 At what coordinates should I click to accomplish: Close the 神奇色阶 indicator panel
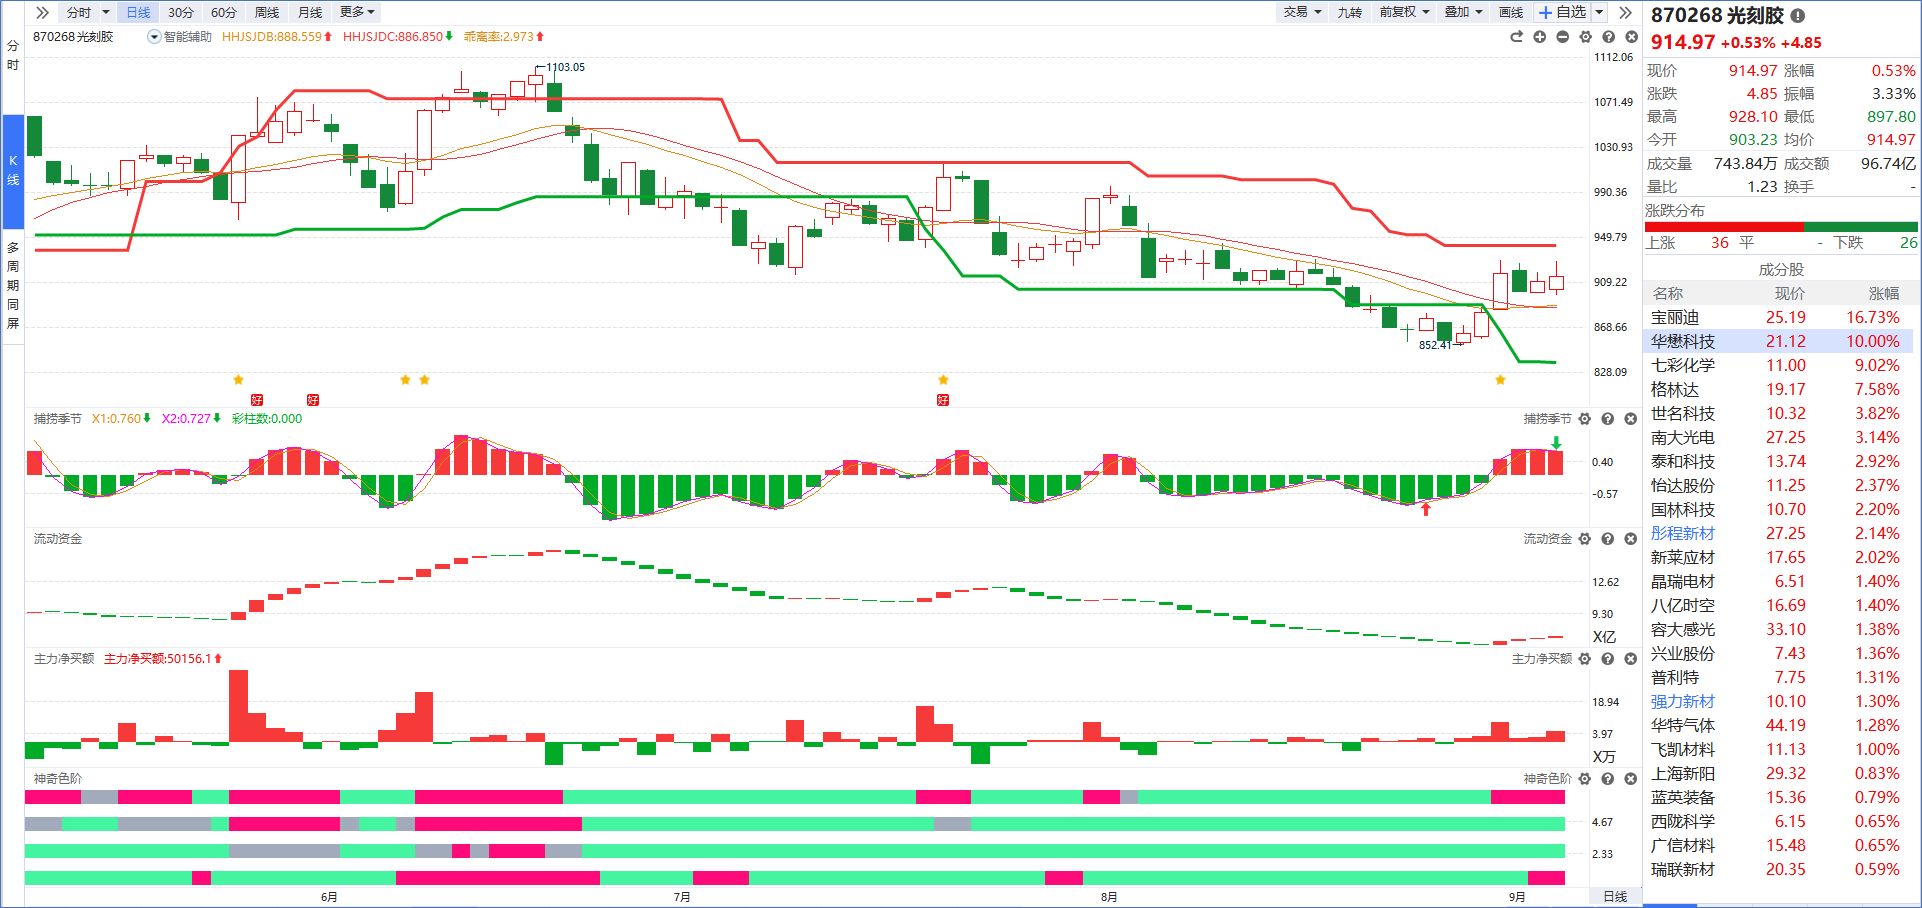click(1631, 779)
